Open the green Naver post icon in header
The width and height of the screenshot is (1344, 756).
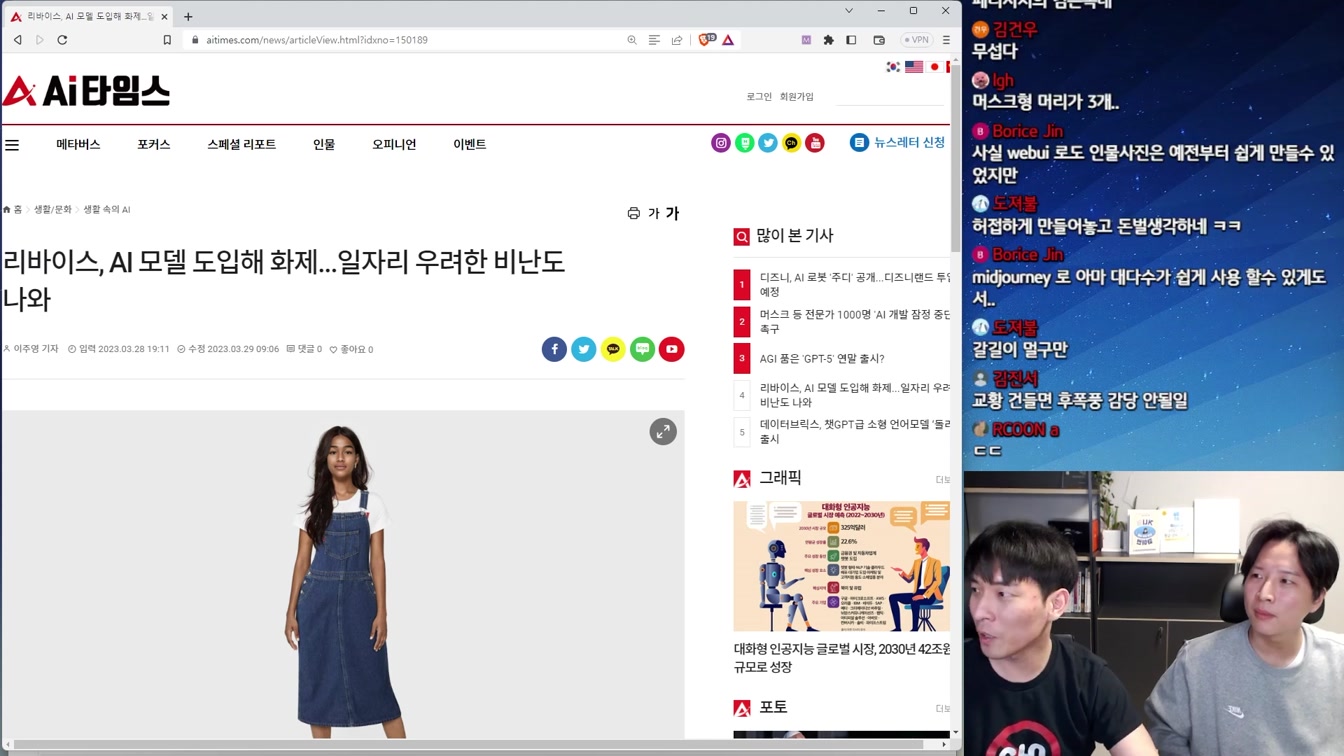click(x=745, y=143)
